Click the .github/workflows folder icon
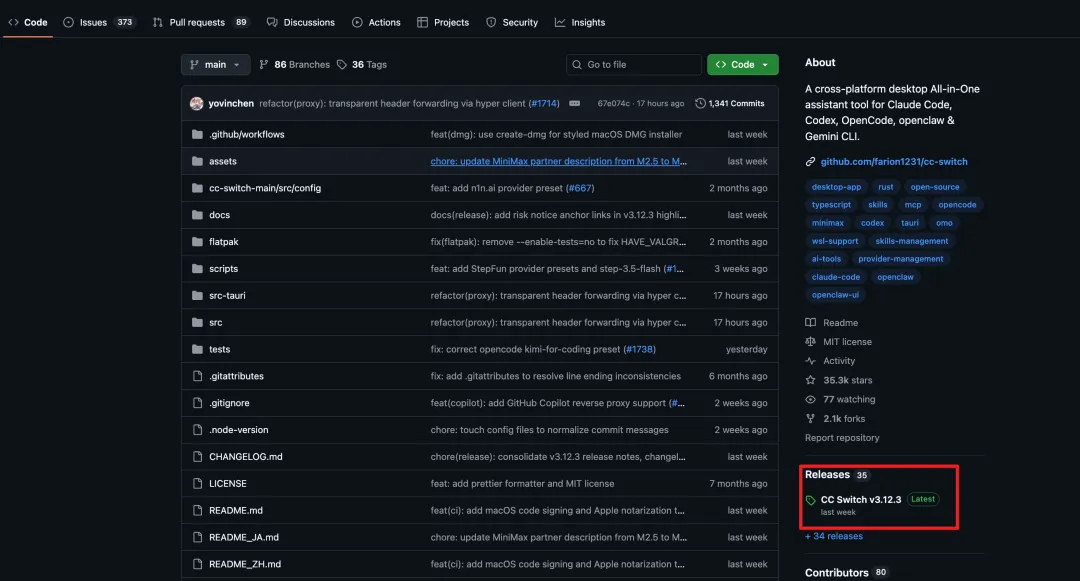 197,134
